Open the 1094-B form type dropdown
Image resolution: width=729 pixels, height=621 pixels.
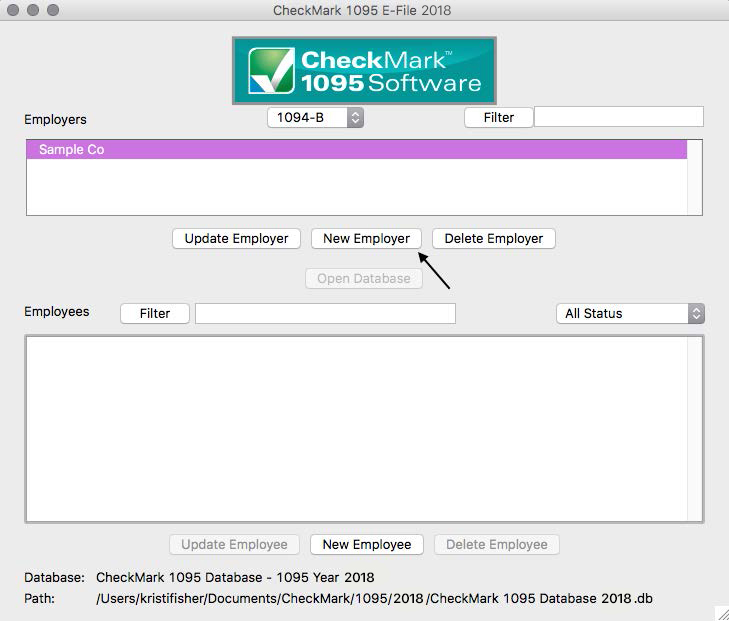tap(315, 118)
